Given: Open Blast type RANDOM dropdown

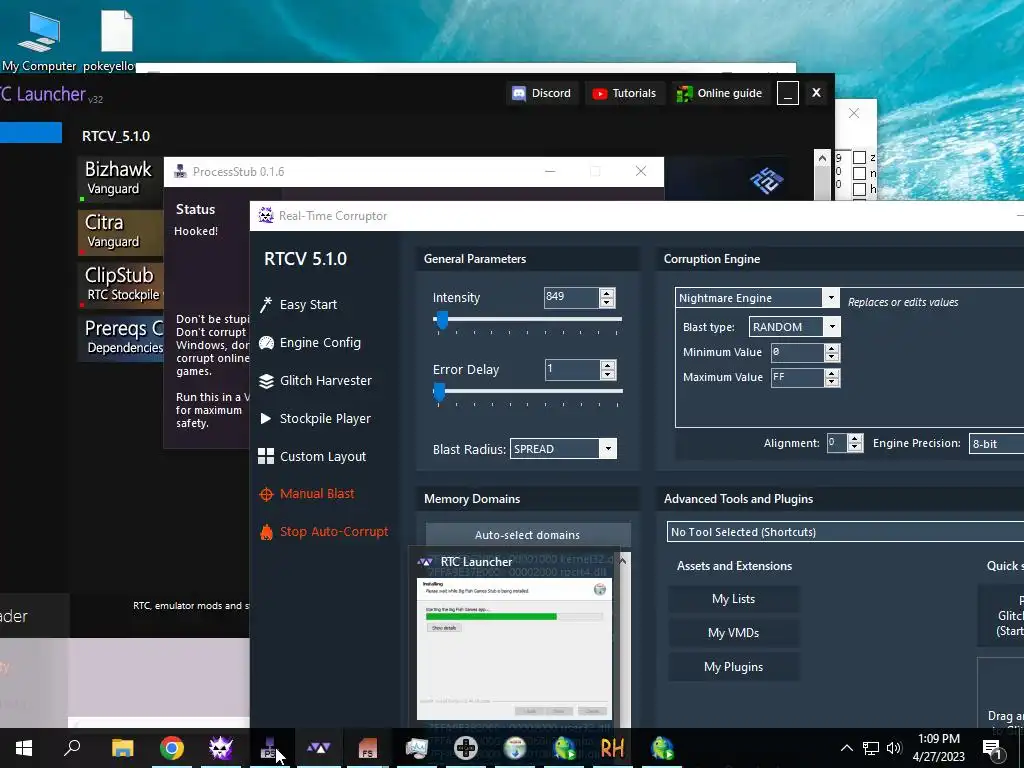Looking at the screenshot, I should pyautogui.click(x=832, y=327).
